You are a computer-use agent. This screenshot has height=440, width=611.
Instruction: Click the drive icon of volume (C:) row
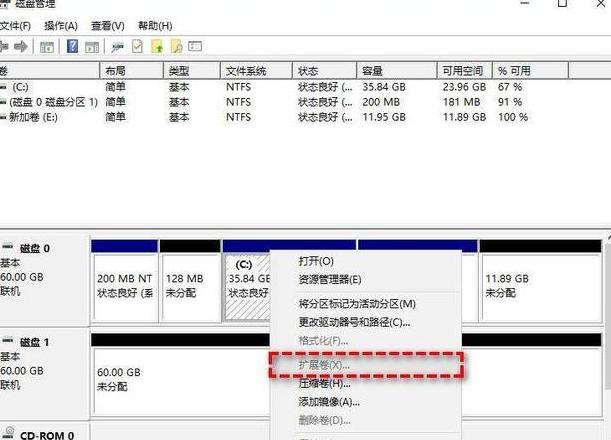3,87
